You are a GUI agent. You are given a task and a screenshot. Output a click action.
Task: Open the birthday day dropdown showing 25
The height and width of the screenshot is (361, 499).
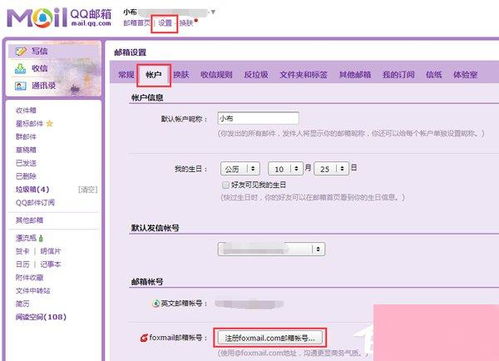click(331, 169)
